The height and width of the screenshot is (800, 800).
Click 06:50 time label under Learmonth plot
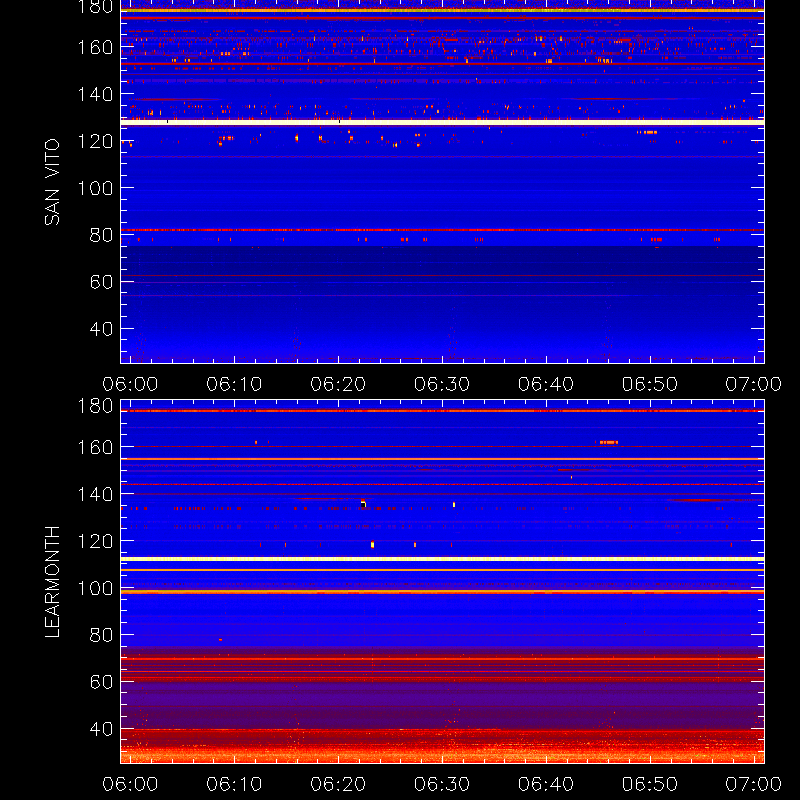[x=650, y=784]
